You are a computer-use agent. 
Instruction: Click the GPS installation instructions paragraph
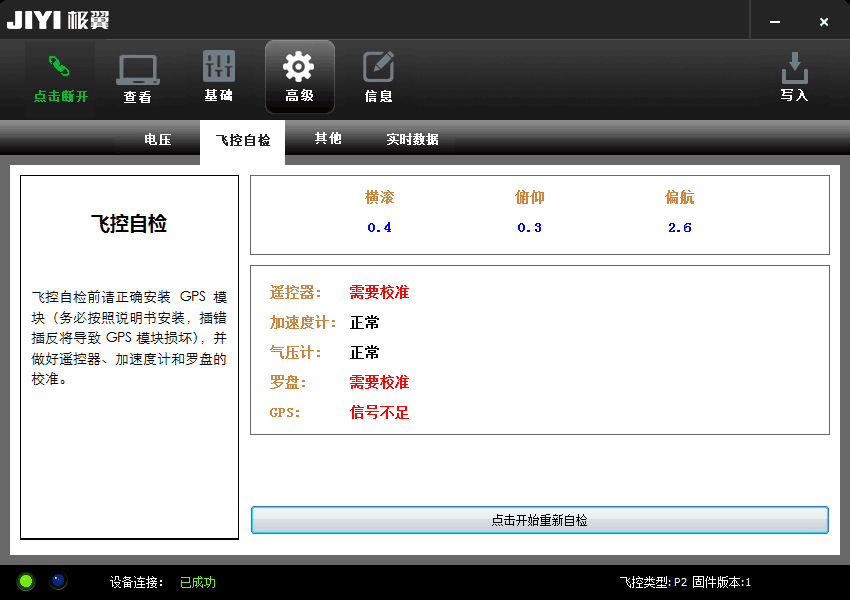click(129, 338)
